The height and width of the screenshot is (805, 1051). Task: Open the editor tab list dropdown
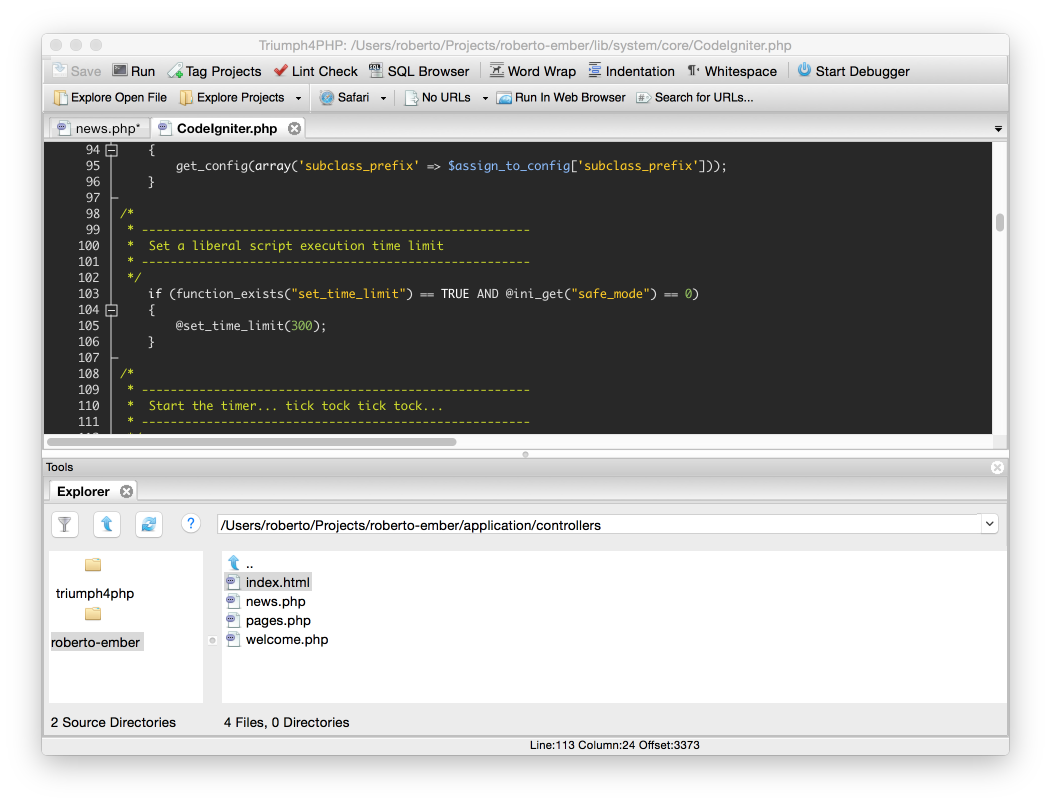(998, 129)
